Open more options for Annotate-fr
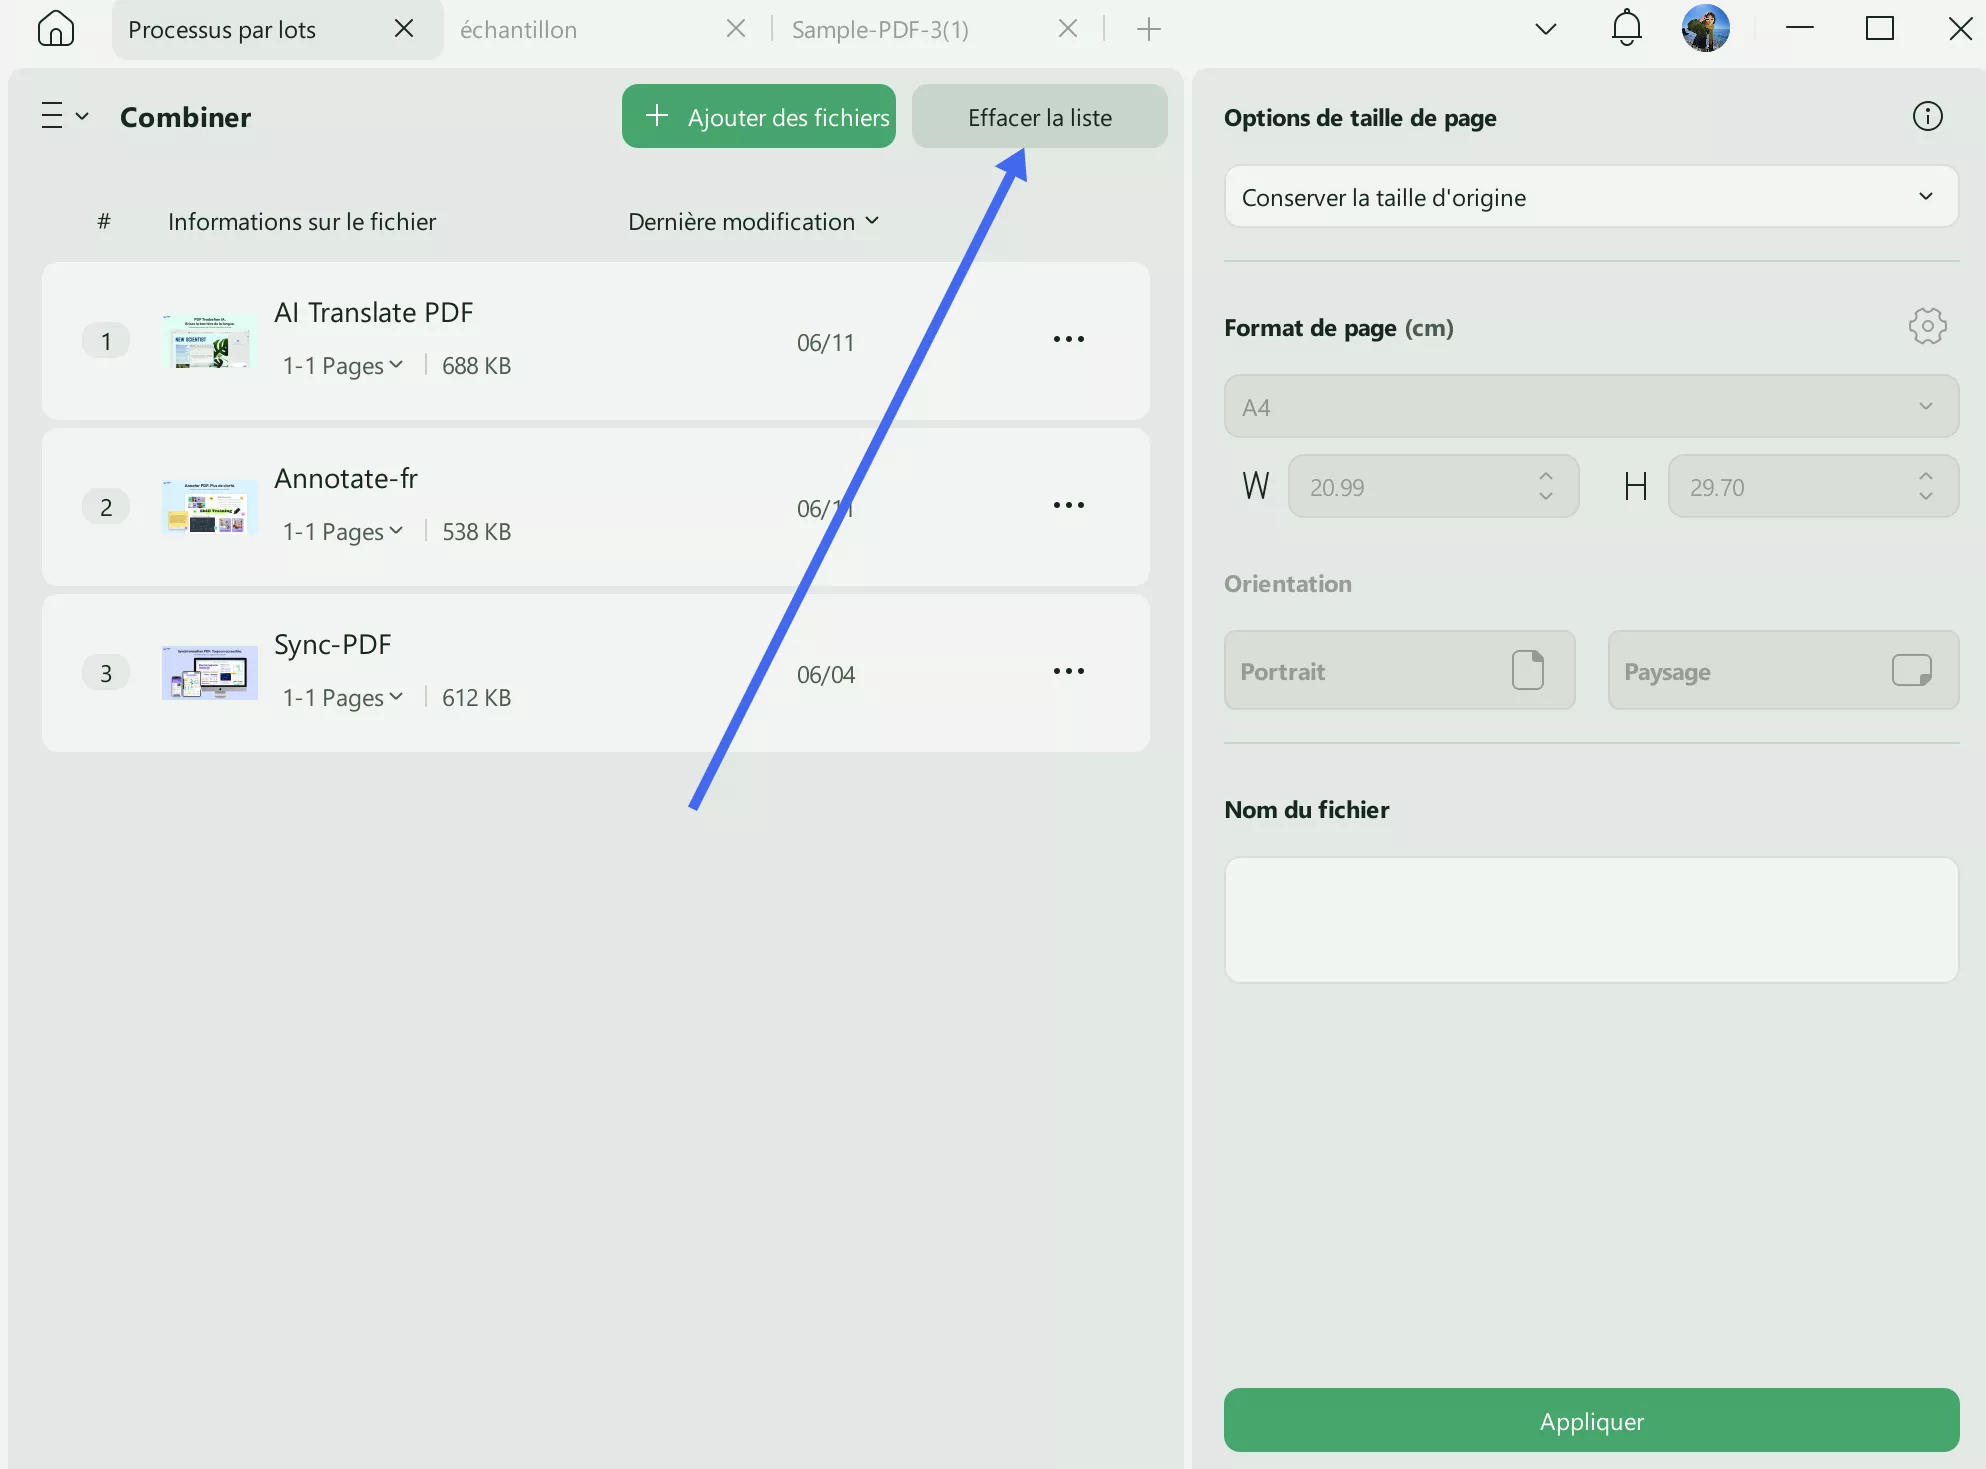Viewport: 1986px width, 1469px height. click(x=1068, y=506)
